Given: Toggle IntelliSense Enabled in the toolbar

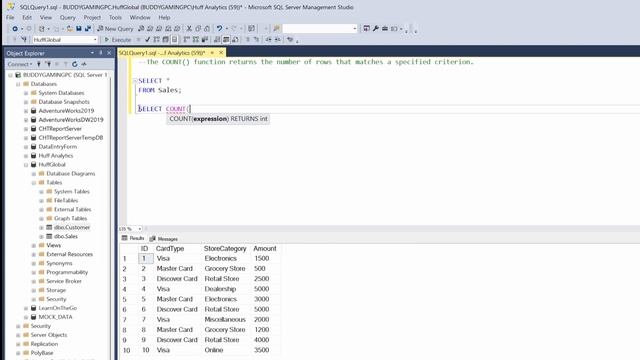Looking at the screenshot, I should (174, 40).
